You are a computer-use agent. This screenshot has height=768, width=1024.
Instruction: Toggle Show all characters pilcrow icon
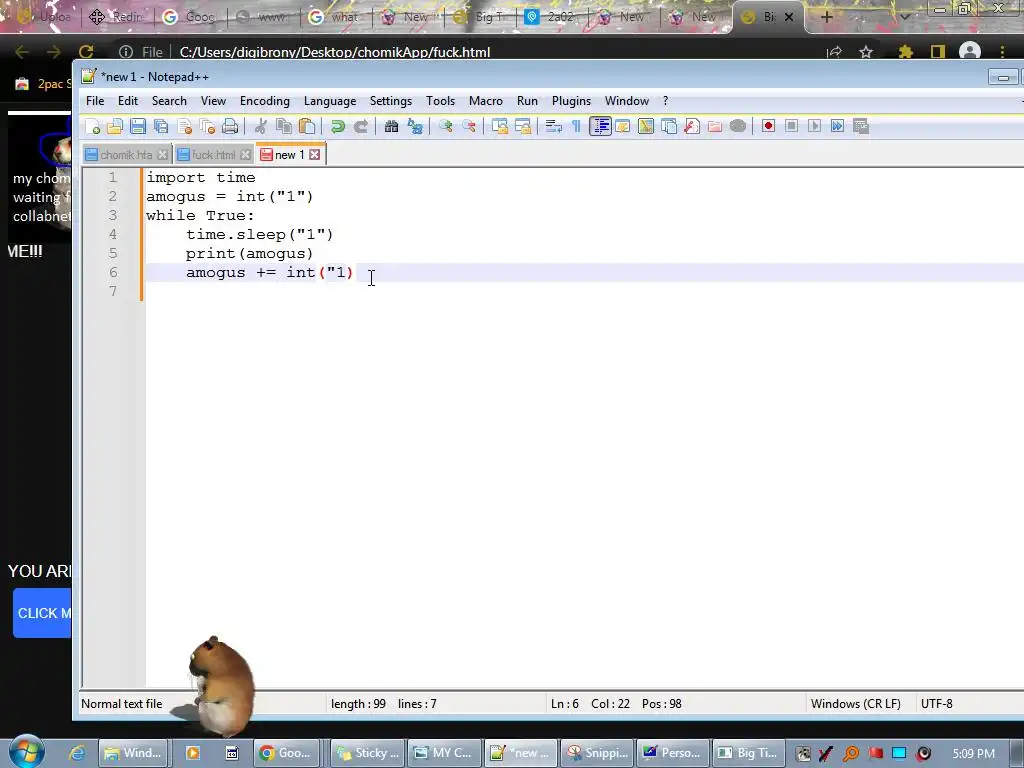(x=576, y=126)
